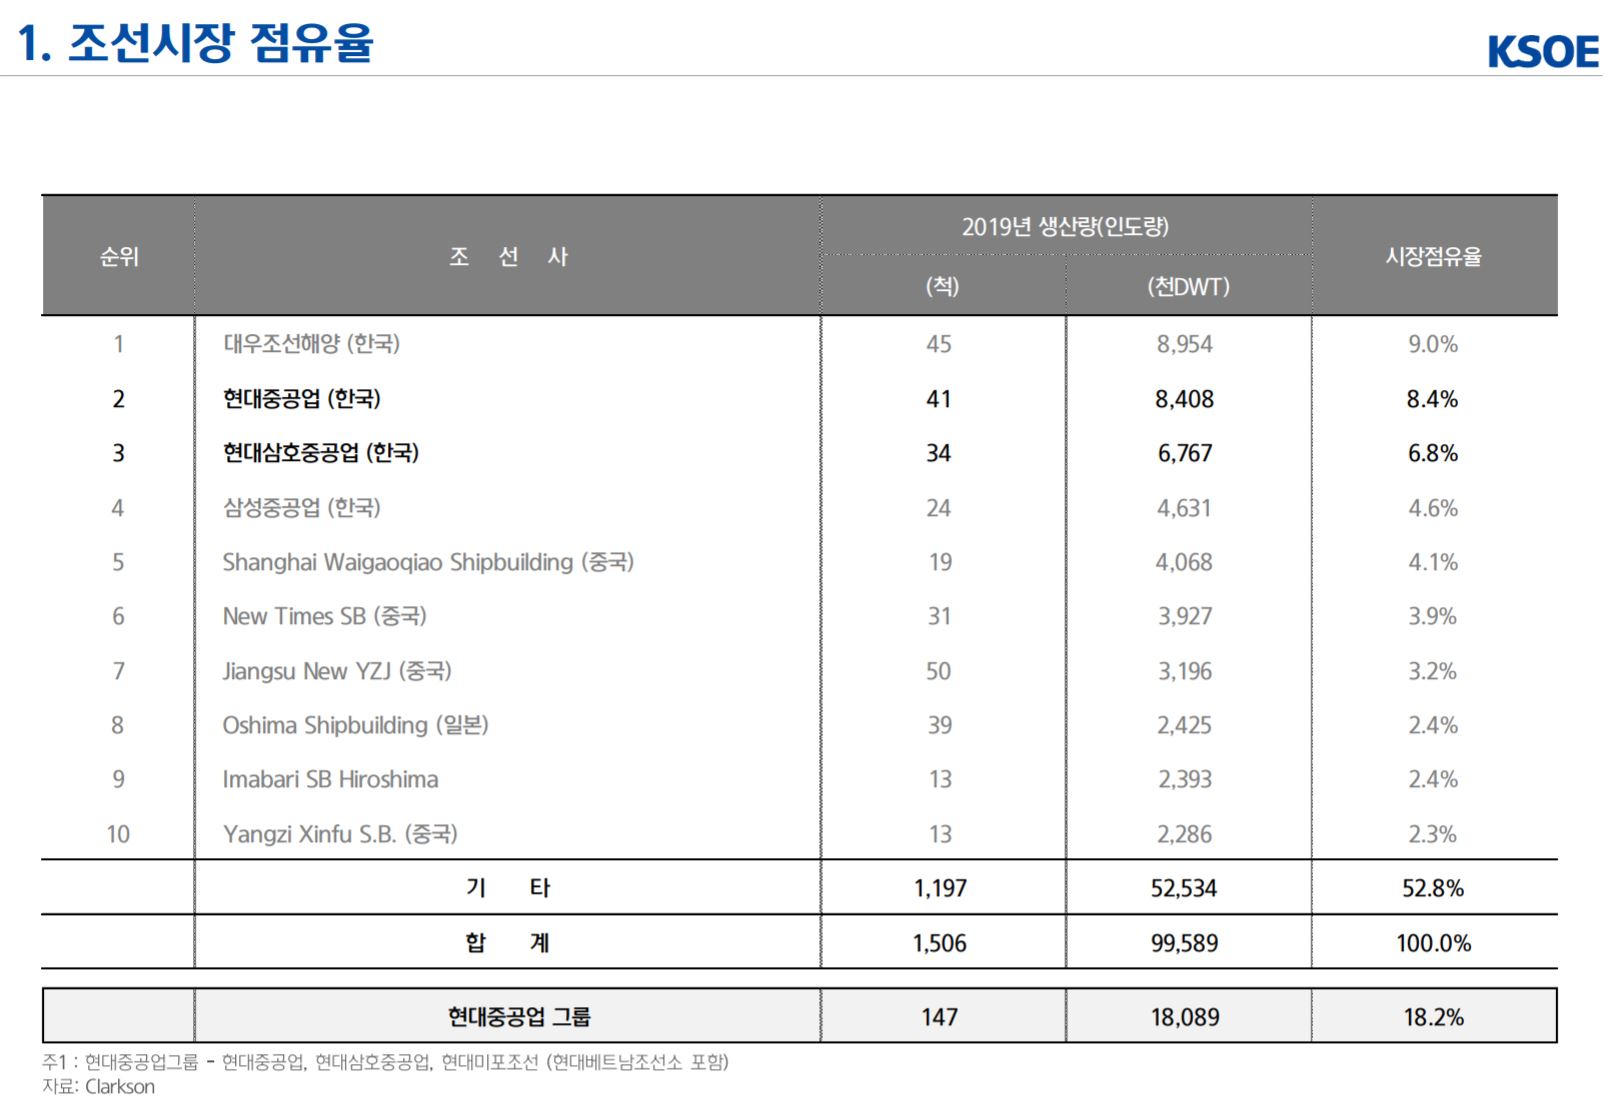The height and width of the screenshot is (1103, 1619).
Task: Click the value 3,927 DWT
Action: (x=1185, y=616)
